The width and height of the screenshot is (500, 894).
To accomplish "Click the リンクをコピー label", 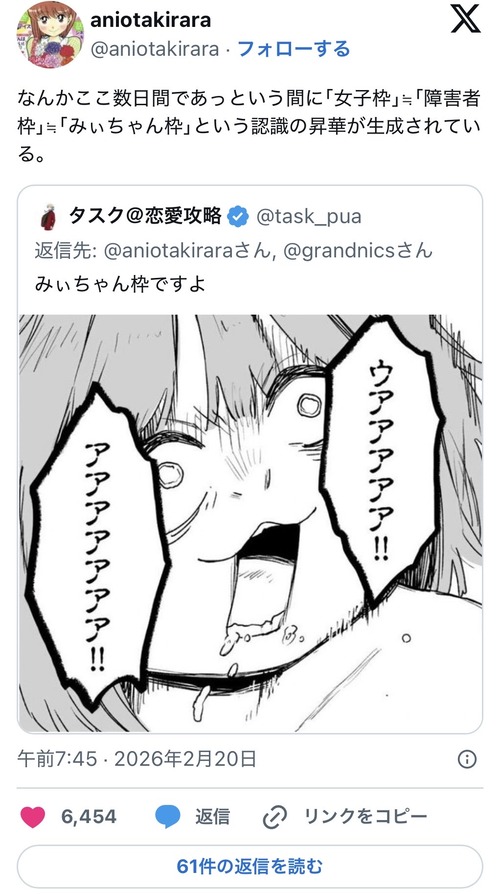I will 365,816.
